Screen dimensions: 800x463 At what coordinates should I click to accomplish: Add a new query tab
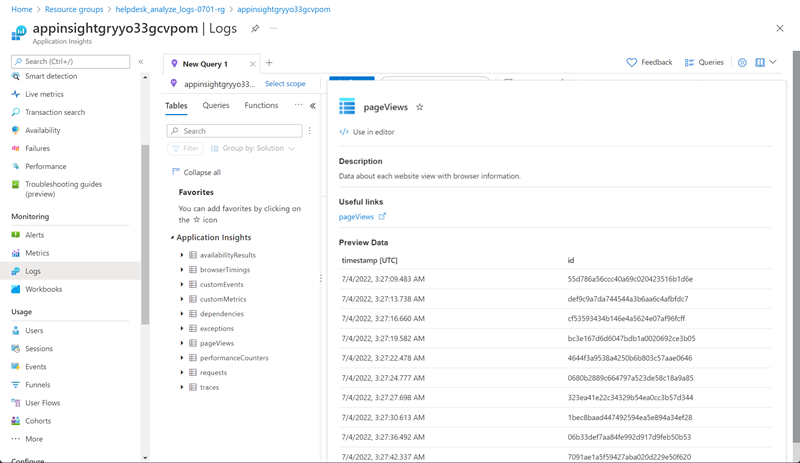tap(269, 63)
